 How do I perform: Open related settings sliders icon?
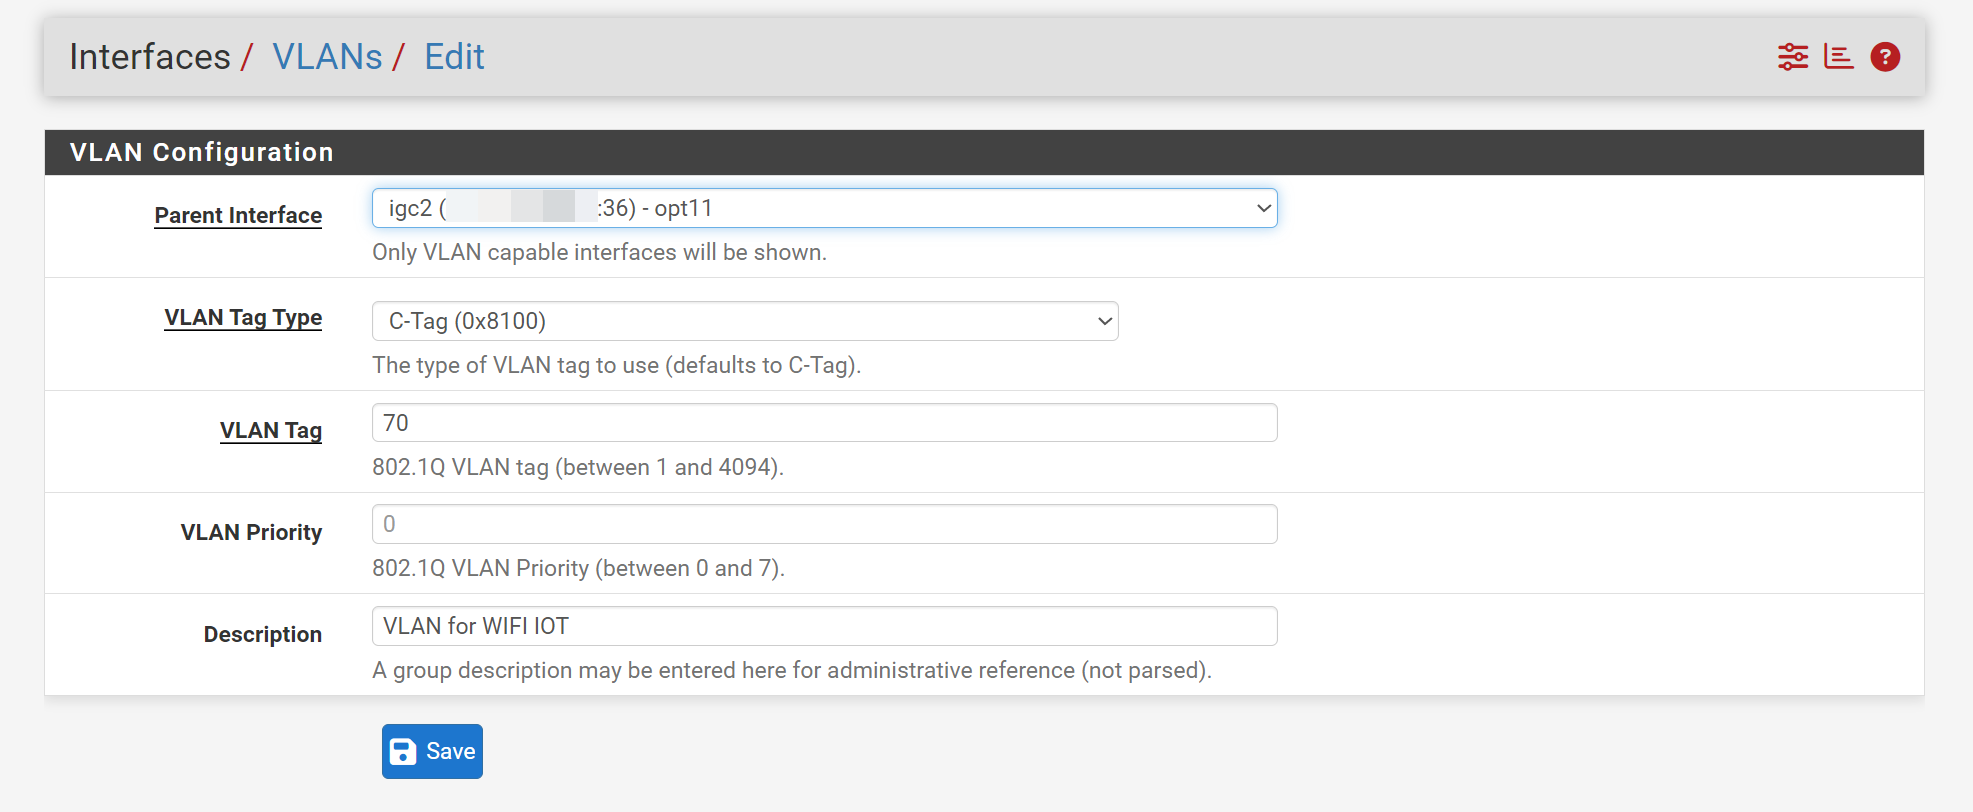(x=1792, y=57)
